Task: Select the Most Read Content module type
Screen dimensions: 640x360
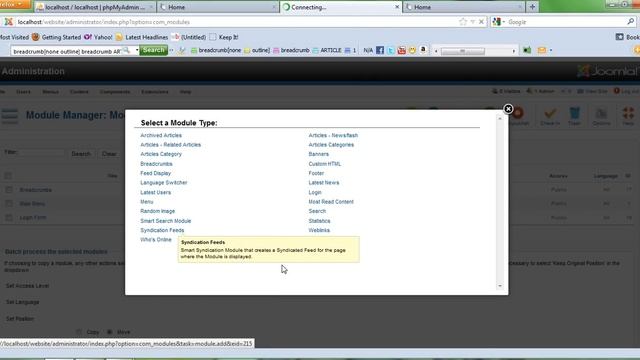Action: [331, 202]
